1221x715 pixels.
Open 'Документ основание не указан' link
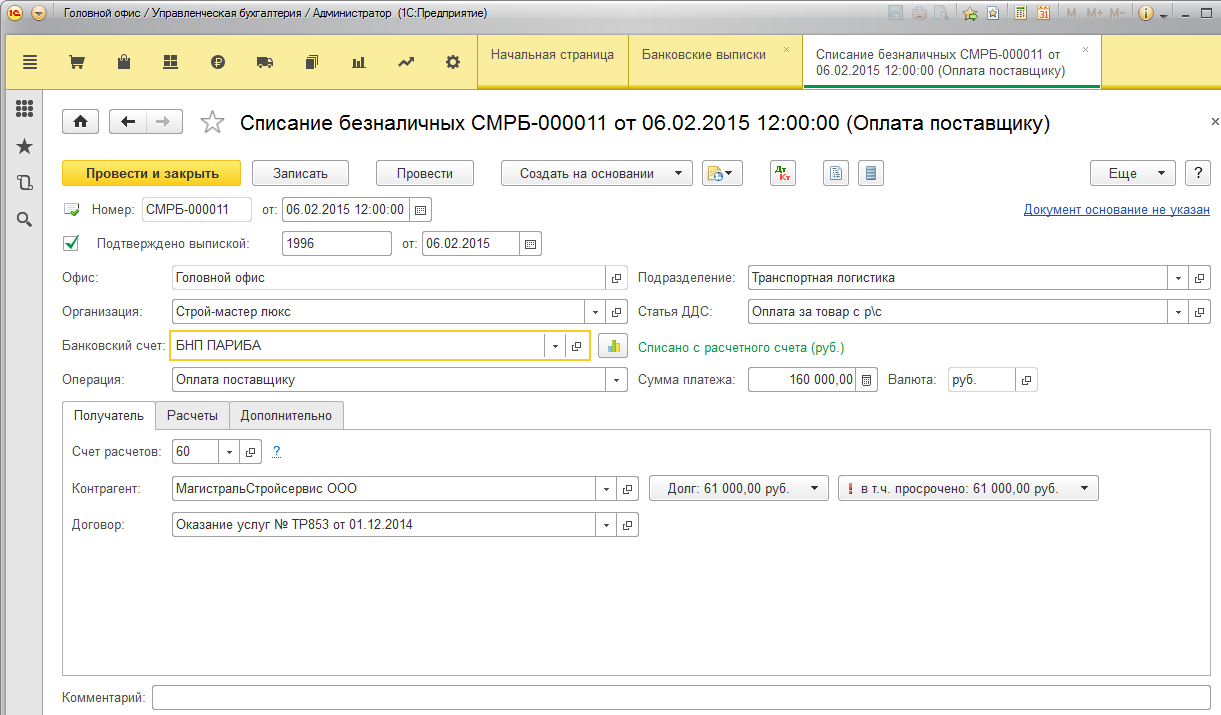coord(1117,210)
